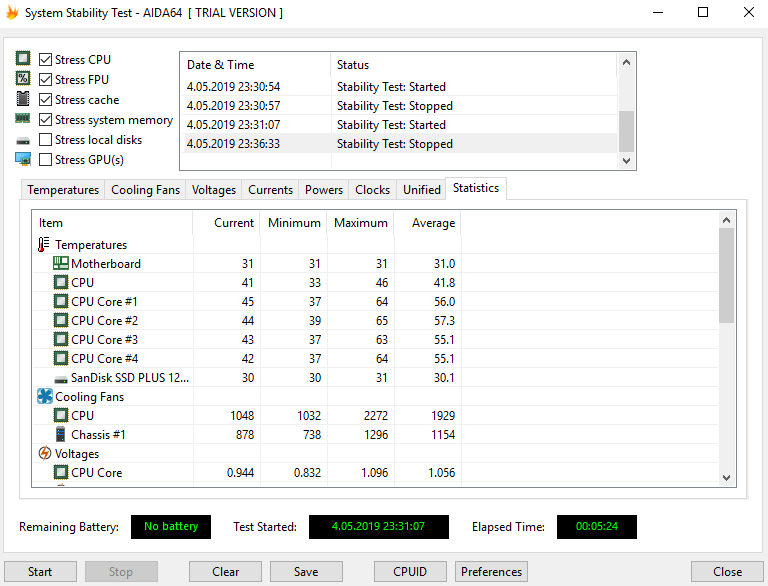This screenshot has height=586, width=768.
Task: Click the AIDA64 flame icon in title bar
Action: 12,12
